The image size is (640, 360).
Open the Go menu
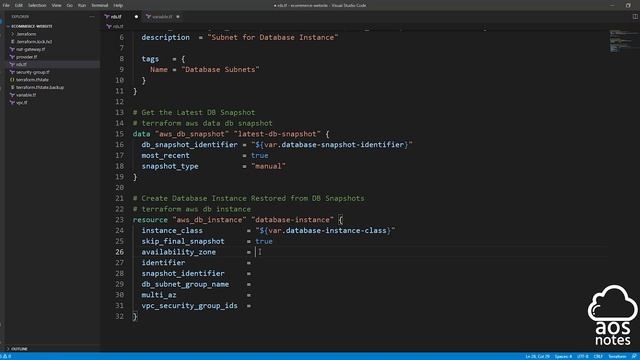pyautogui.click(x=69, y=5)
